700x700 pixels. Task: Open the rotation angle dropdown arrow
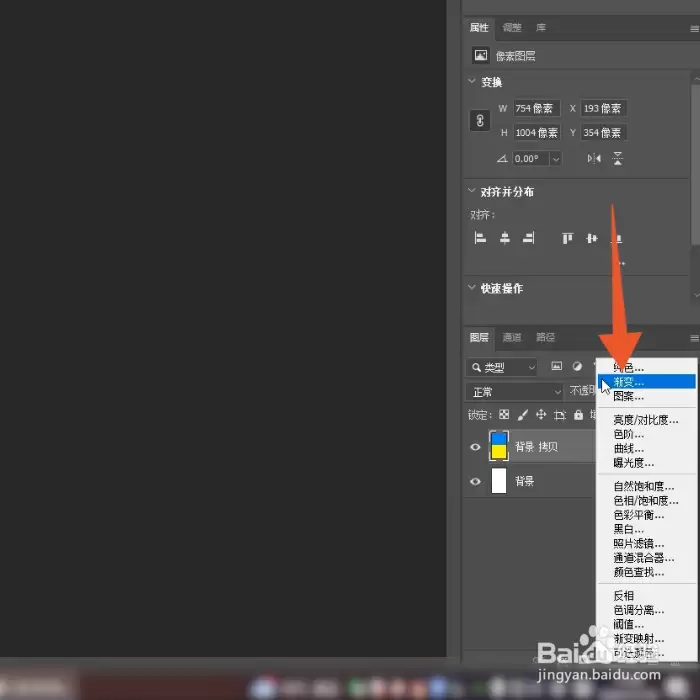pos(556,159)
